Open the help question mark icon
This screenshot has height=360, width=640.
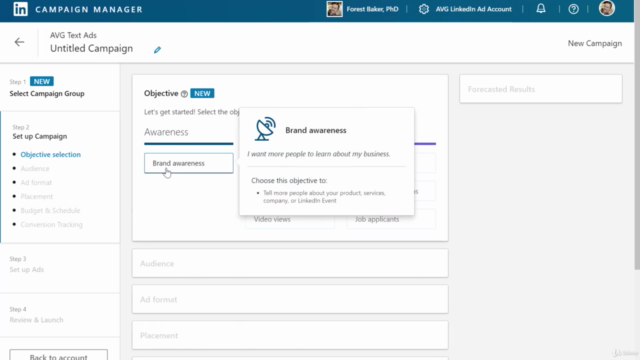coord(573,9)
